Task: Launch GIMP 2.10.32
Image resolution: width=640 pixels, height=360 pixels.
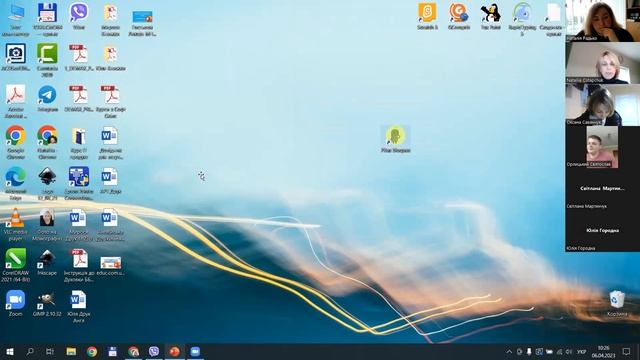Action: 47,304
